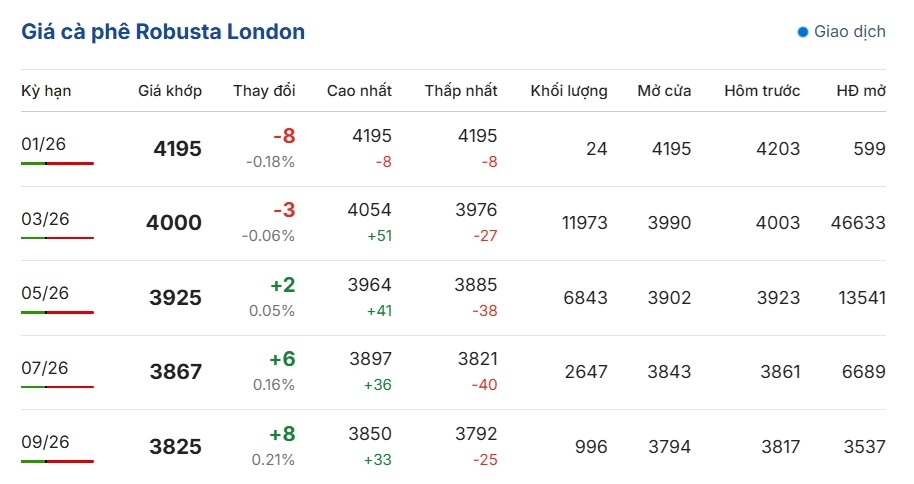Screen dimensions: 914x484
Task: Click the blue Giao dịch status dot
Action: point(802,32)
